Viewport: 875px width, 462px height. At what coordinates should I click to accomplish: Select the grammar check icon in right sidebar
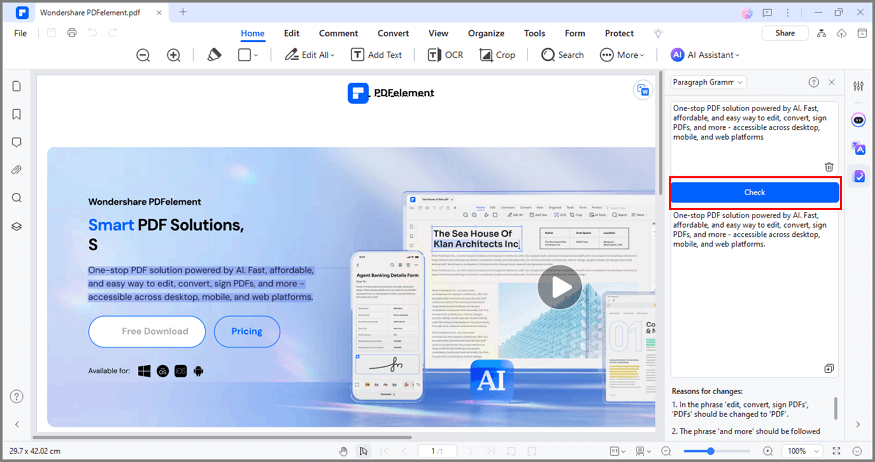coord(859,176)
